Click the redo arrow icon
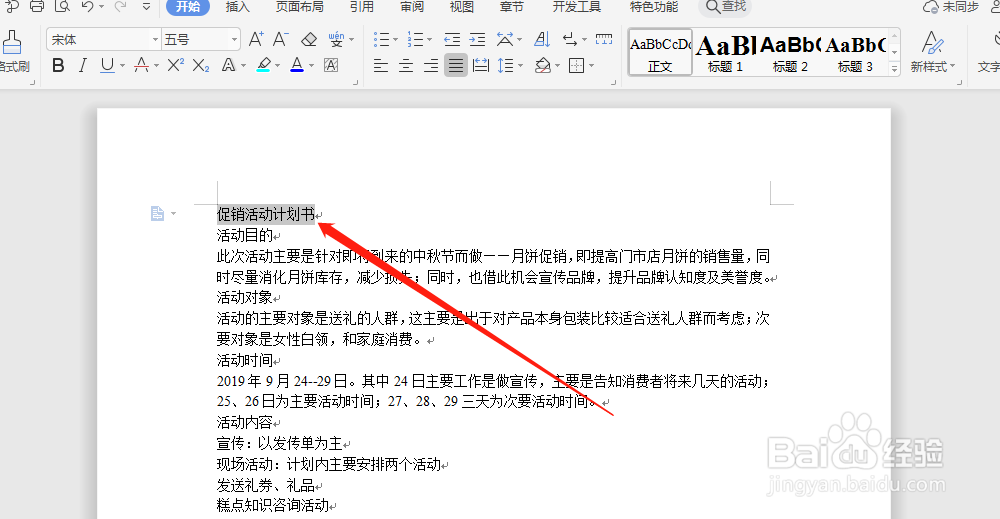Image resolution: width=1000 pixels, height=519 pixels. coord(120,7)
